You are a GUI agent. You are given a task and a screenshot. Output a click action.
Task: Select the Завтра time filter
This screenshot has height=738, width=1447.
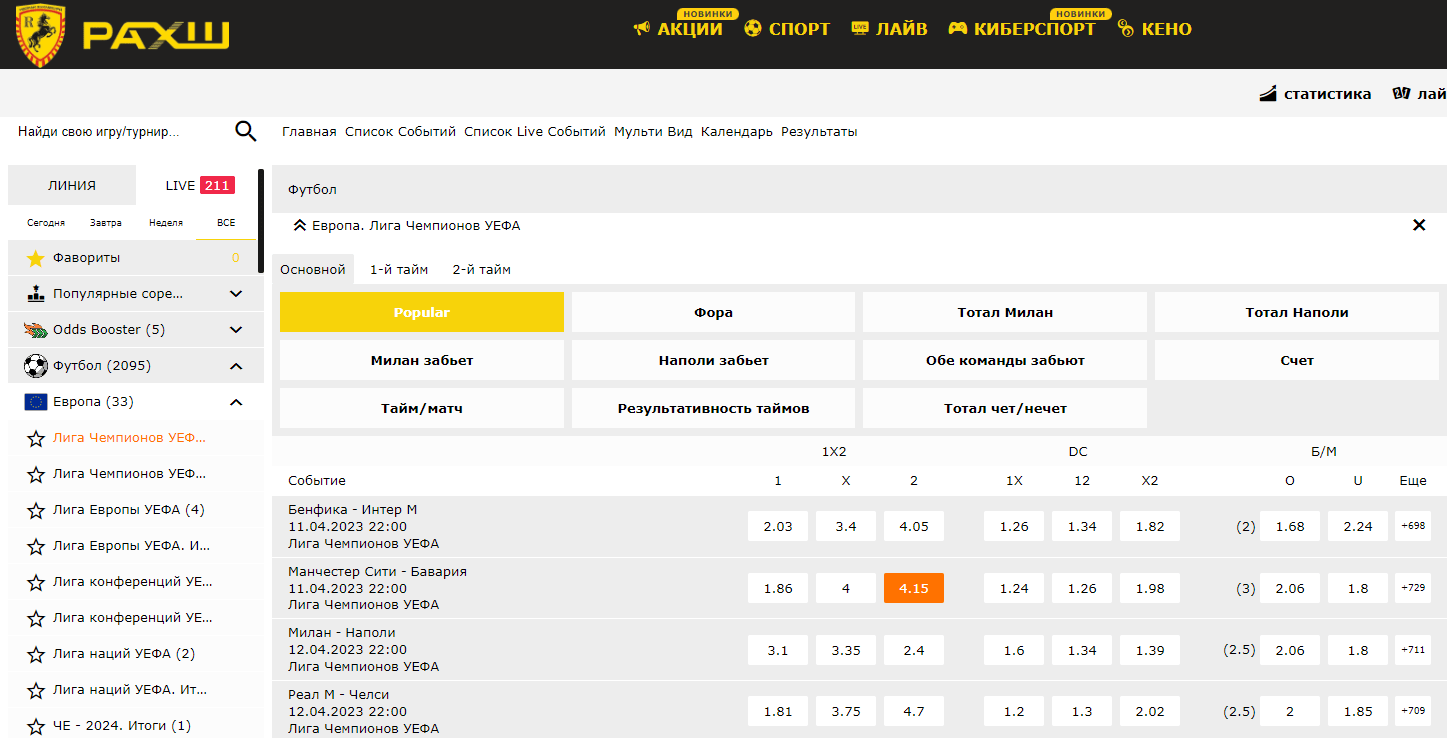point(106,223)
